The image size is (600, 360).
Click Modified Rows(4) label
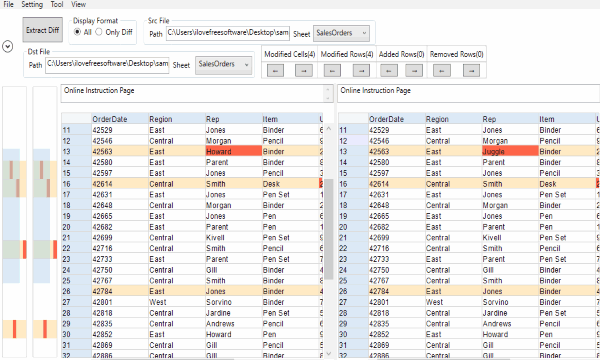(x=347, y=54)
